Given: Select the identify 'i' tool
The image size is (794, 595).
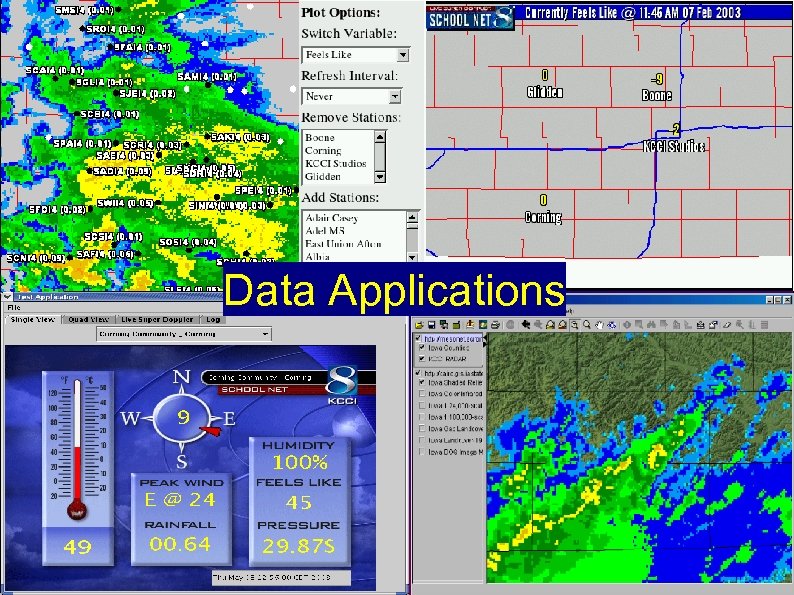Looking at the screenshot, I should 627,325.
